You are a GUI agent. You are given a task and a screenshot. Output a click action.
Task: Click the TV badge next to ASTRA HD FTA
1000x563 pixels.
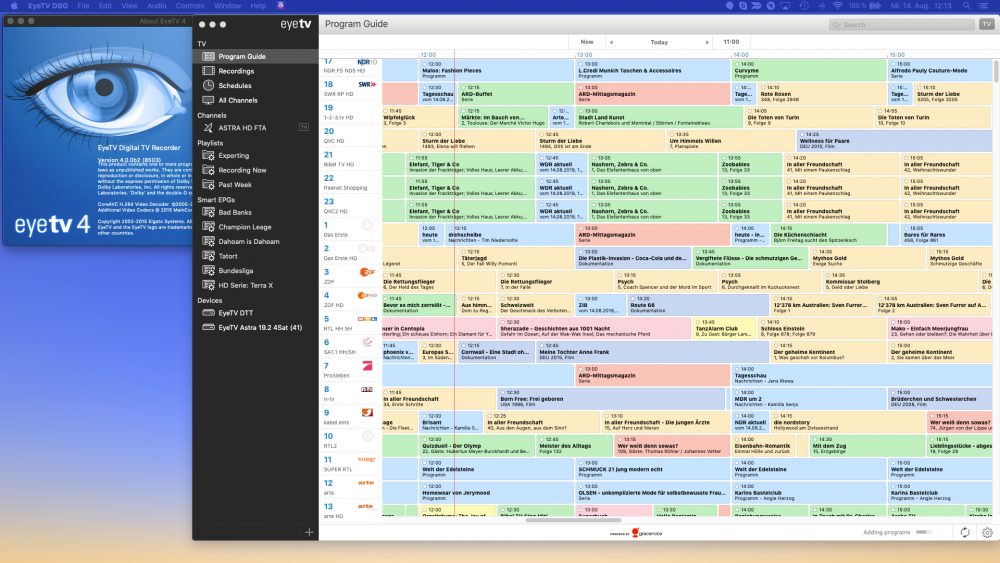tap(304, 128)
